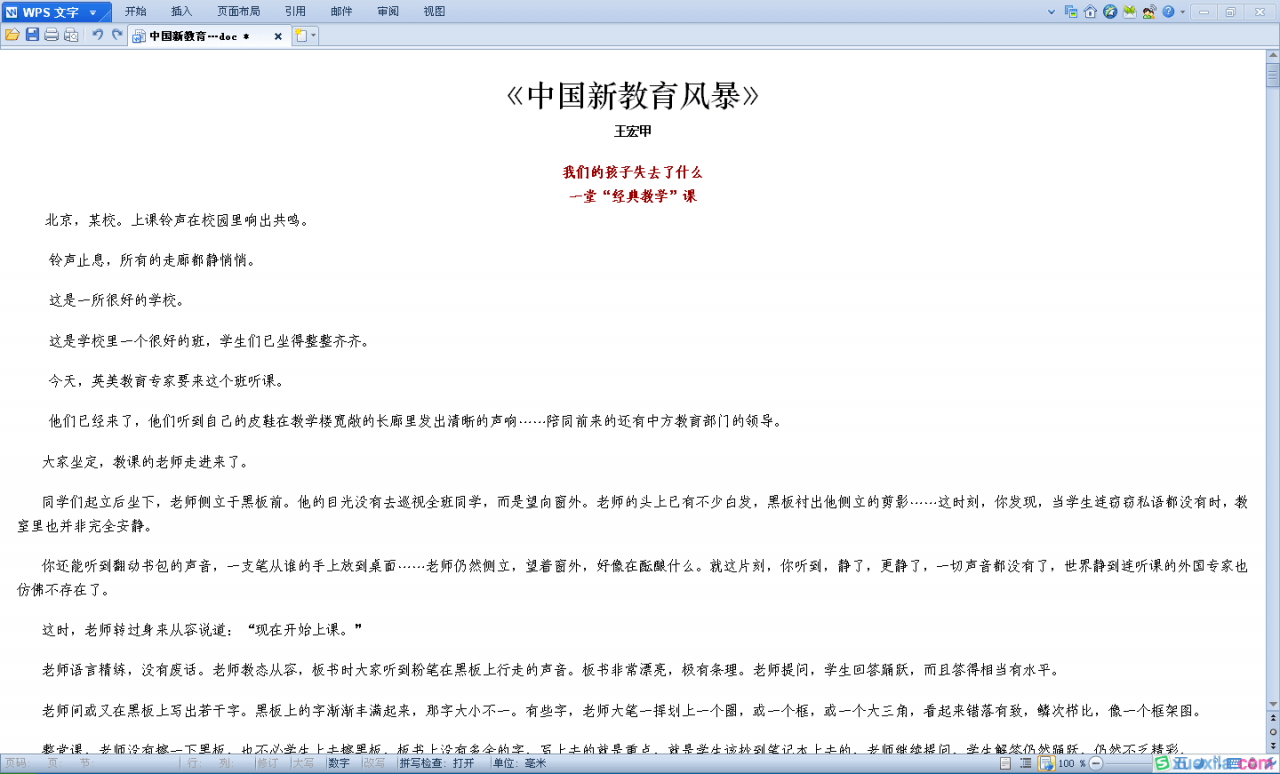1280x774 pixels.
Task: Switch to outline view in the status bar
Action: pyautogui.click(x=1025, y=763)
